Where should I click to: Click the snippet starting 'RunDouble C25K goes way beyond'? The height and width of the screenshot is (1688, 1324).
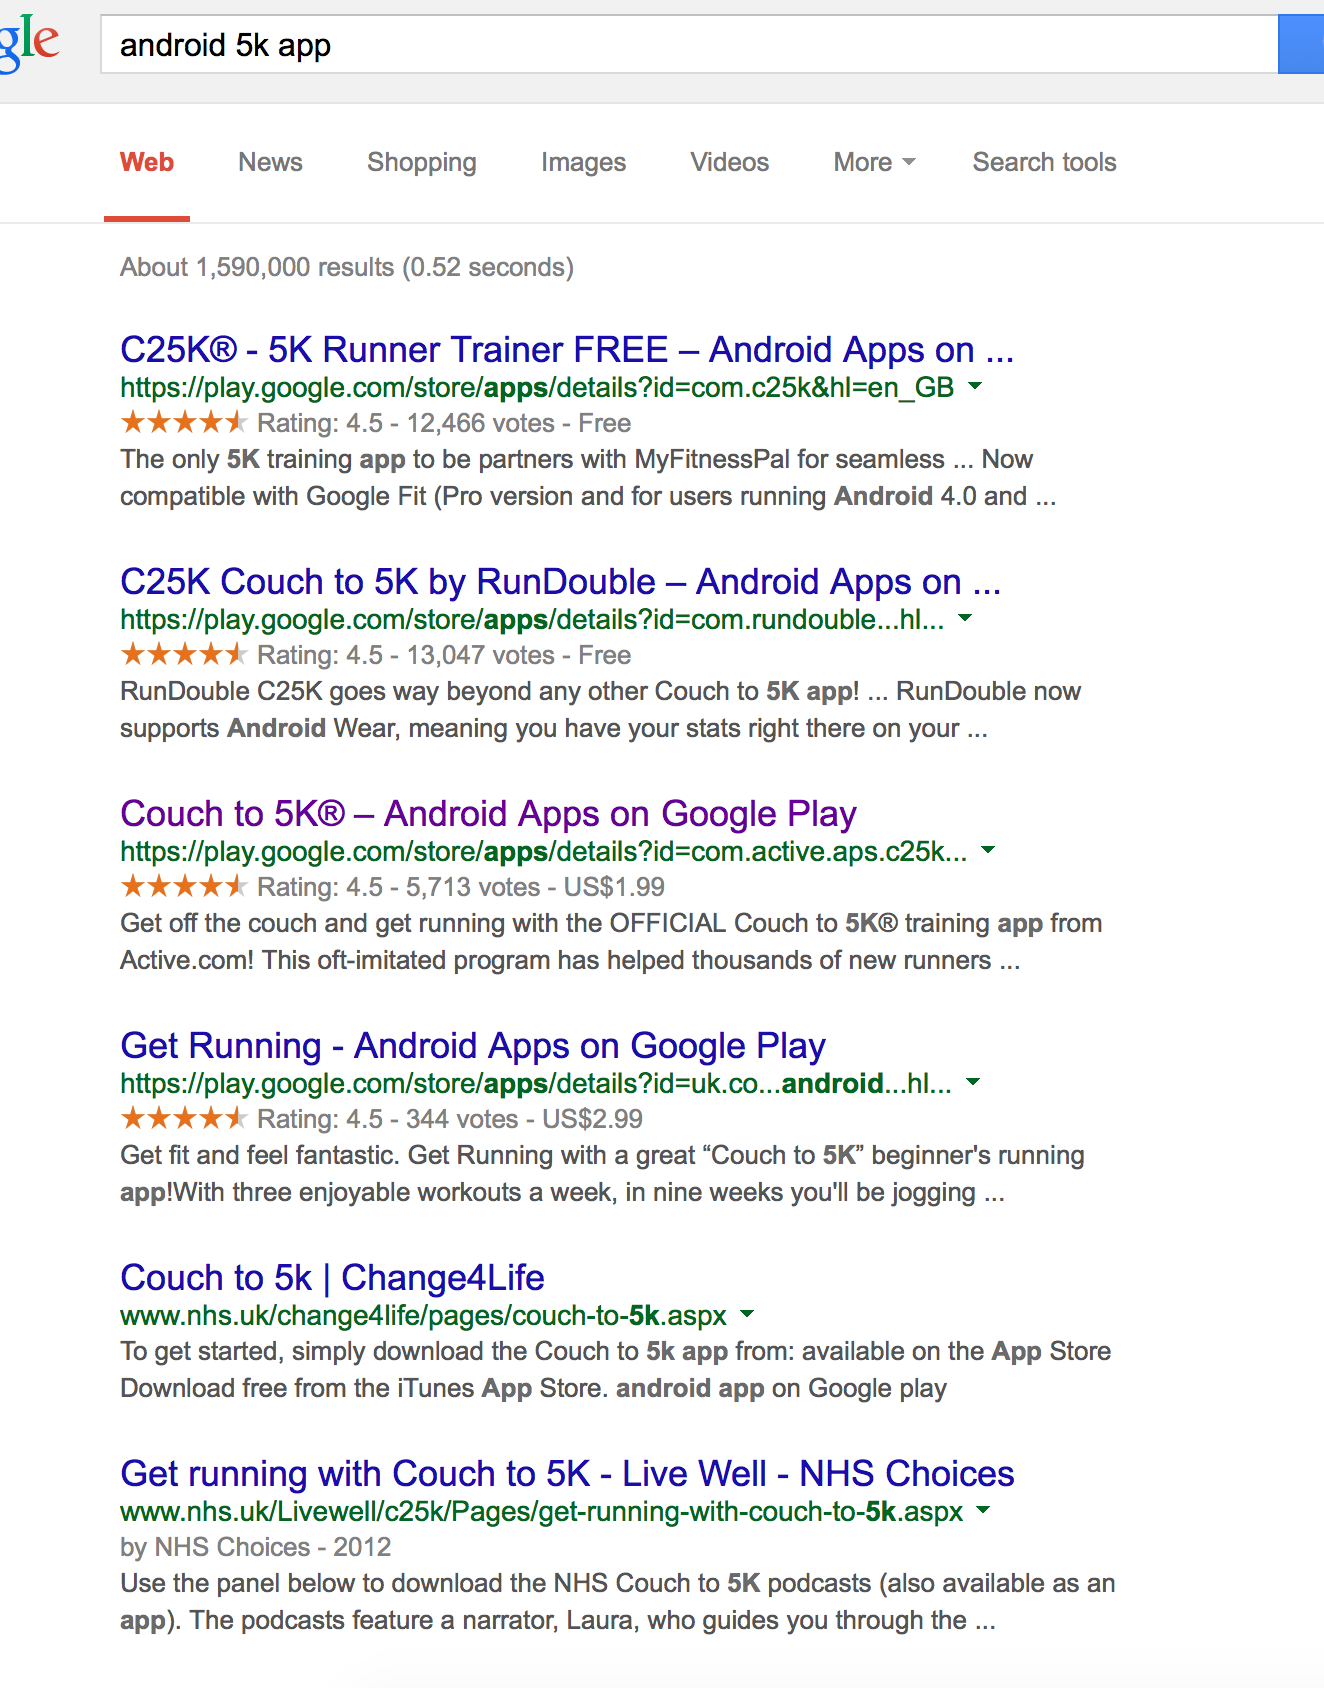tap(600, 710)
